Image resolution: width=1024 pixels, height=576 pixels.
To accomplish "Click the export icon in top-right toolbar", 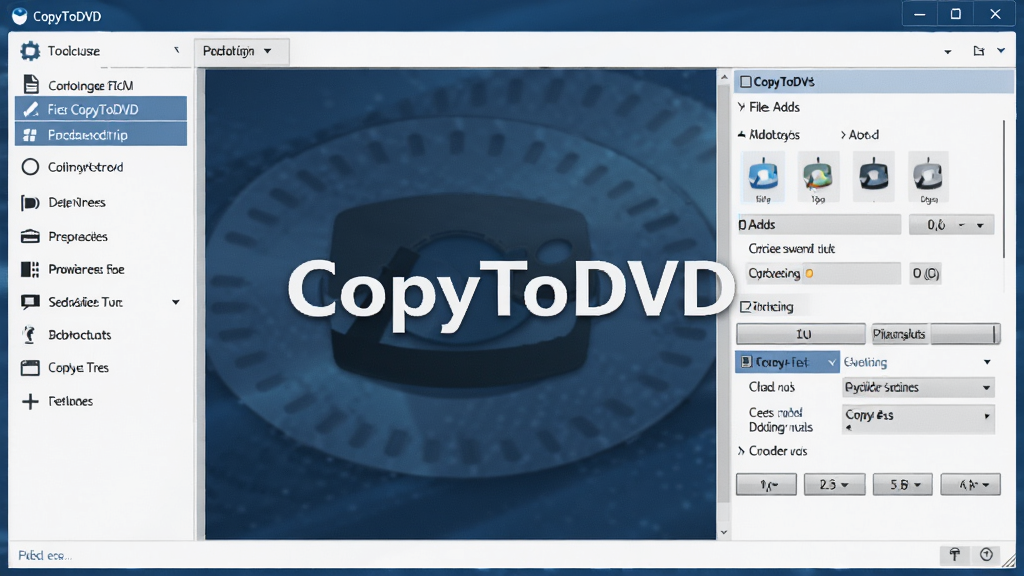I will tap(978, 51).
